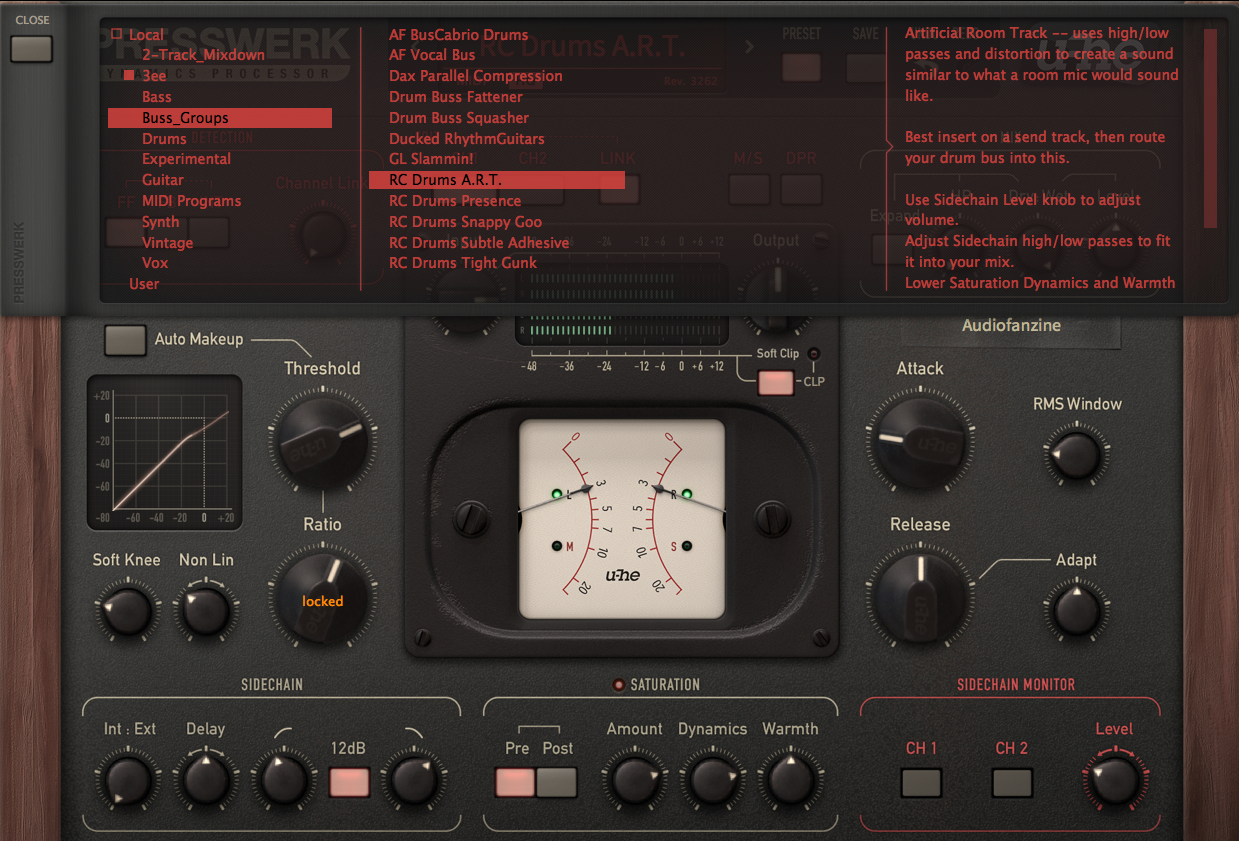Click the compression curve graph display
The width and height of the screenshot is (1239, 841).
click(165, 455)
